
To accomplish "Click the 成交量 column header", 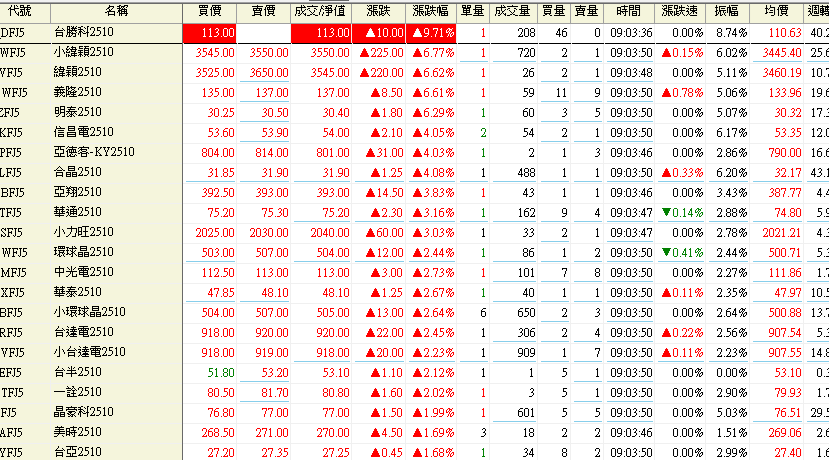I will 514,11.
